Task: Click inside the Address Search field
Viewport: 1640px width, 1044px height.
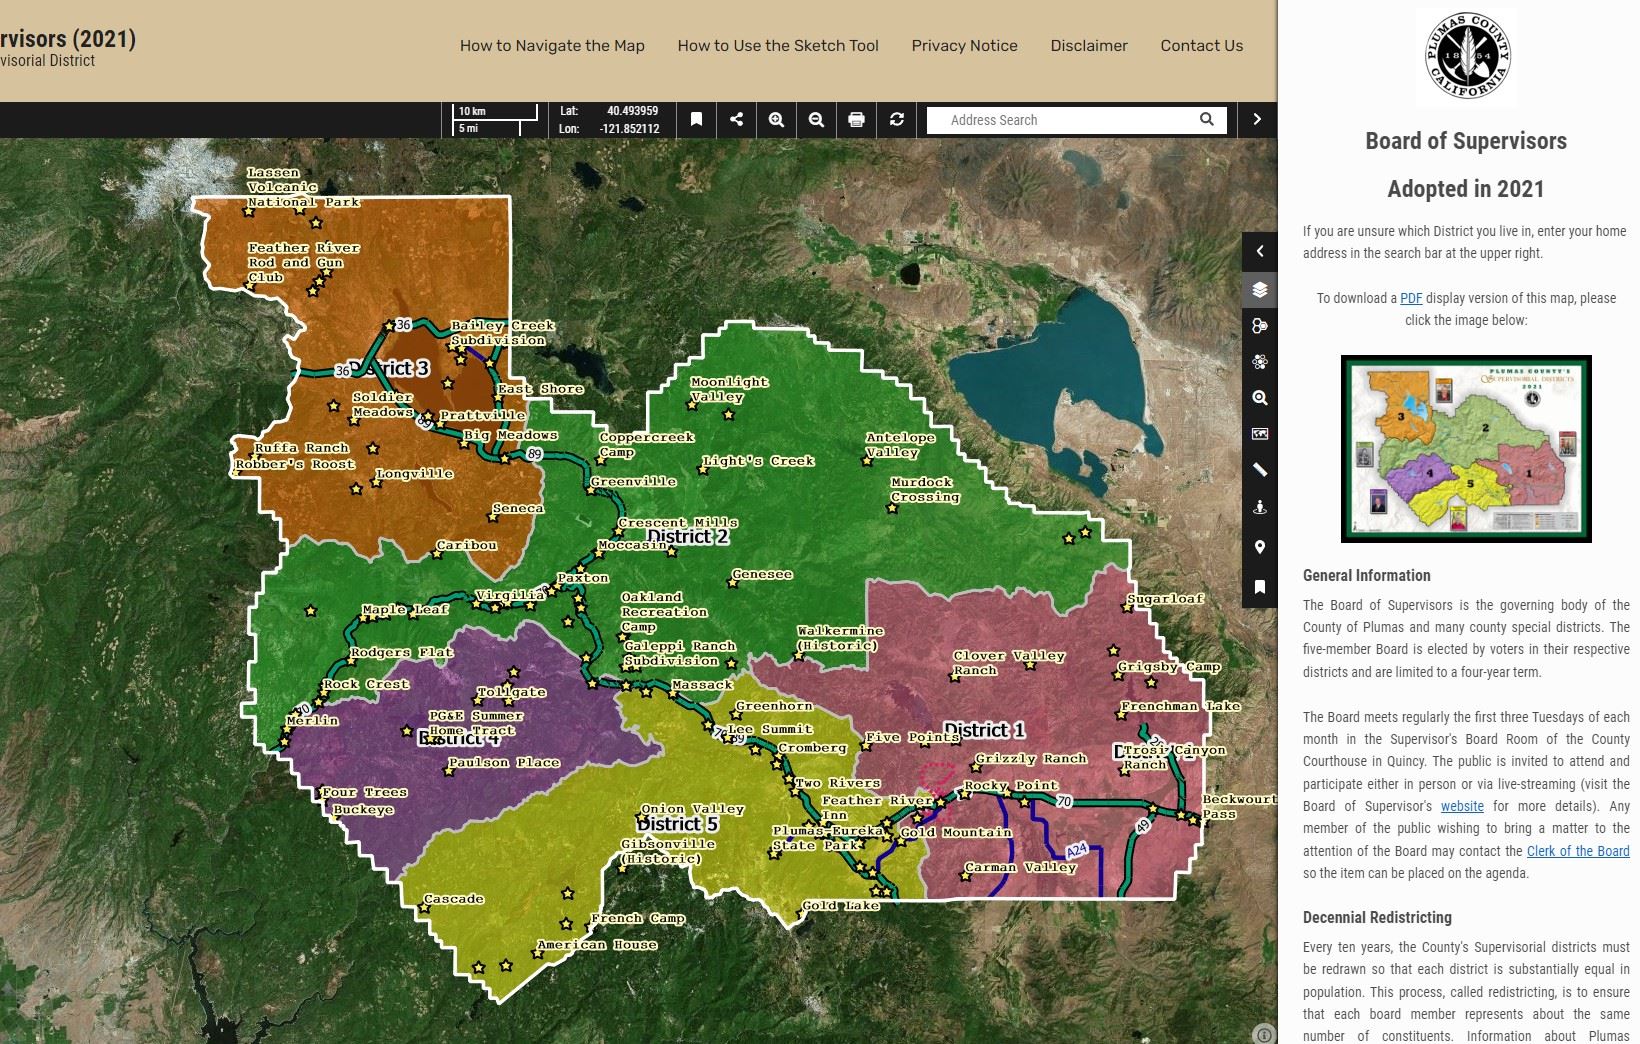Action: click(1060, 119)
